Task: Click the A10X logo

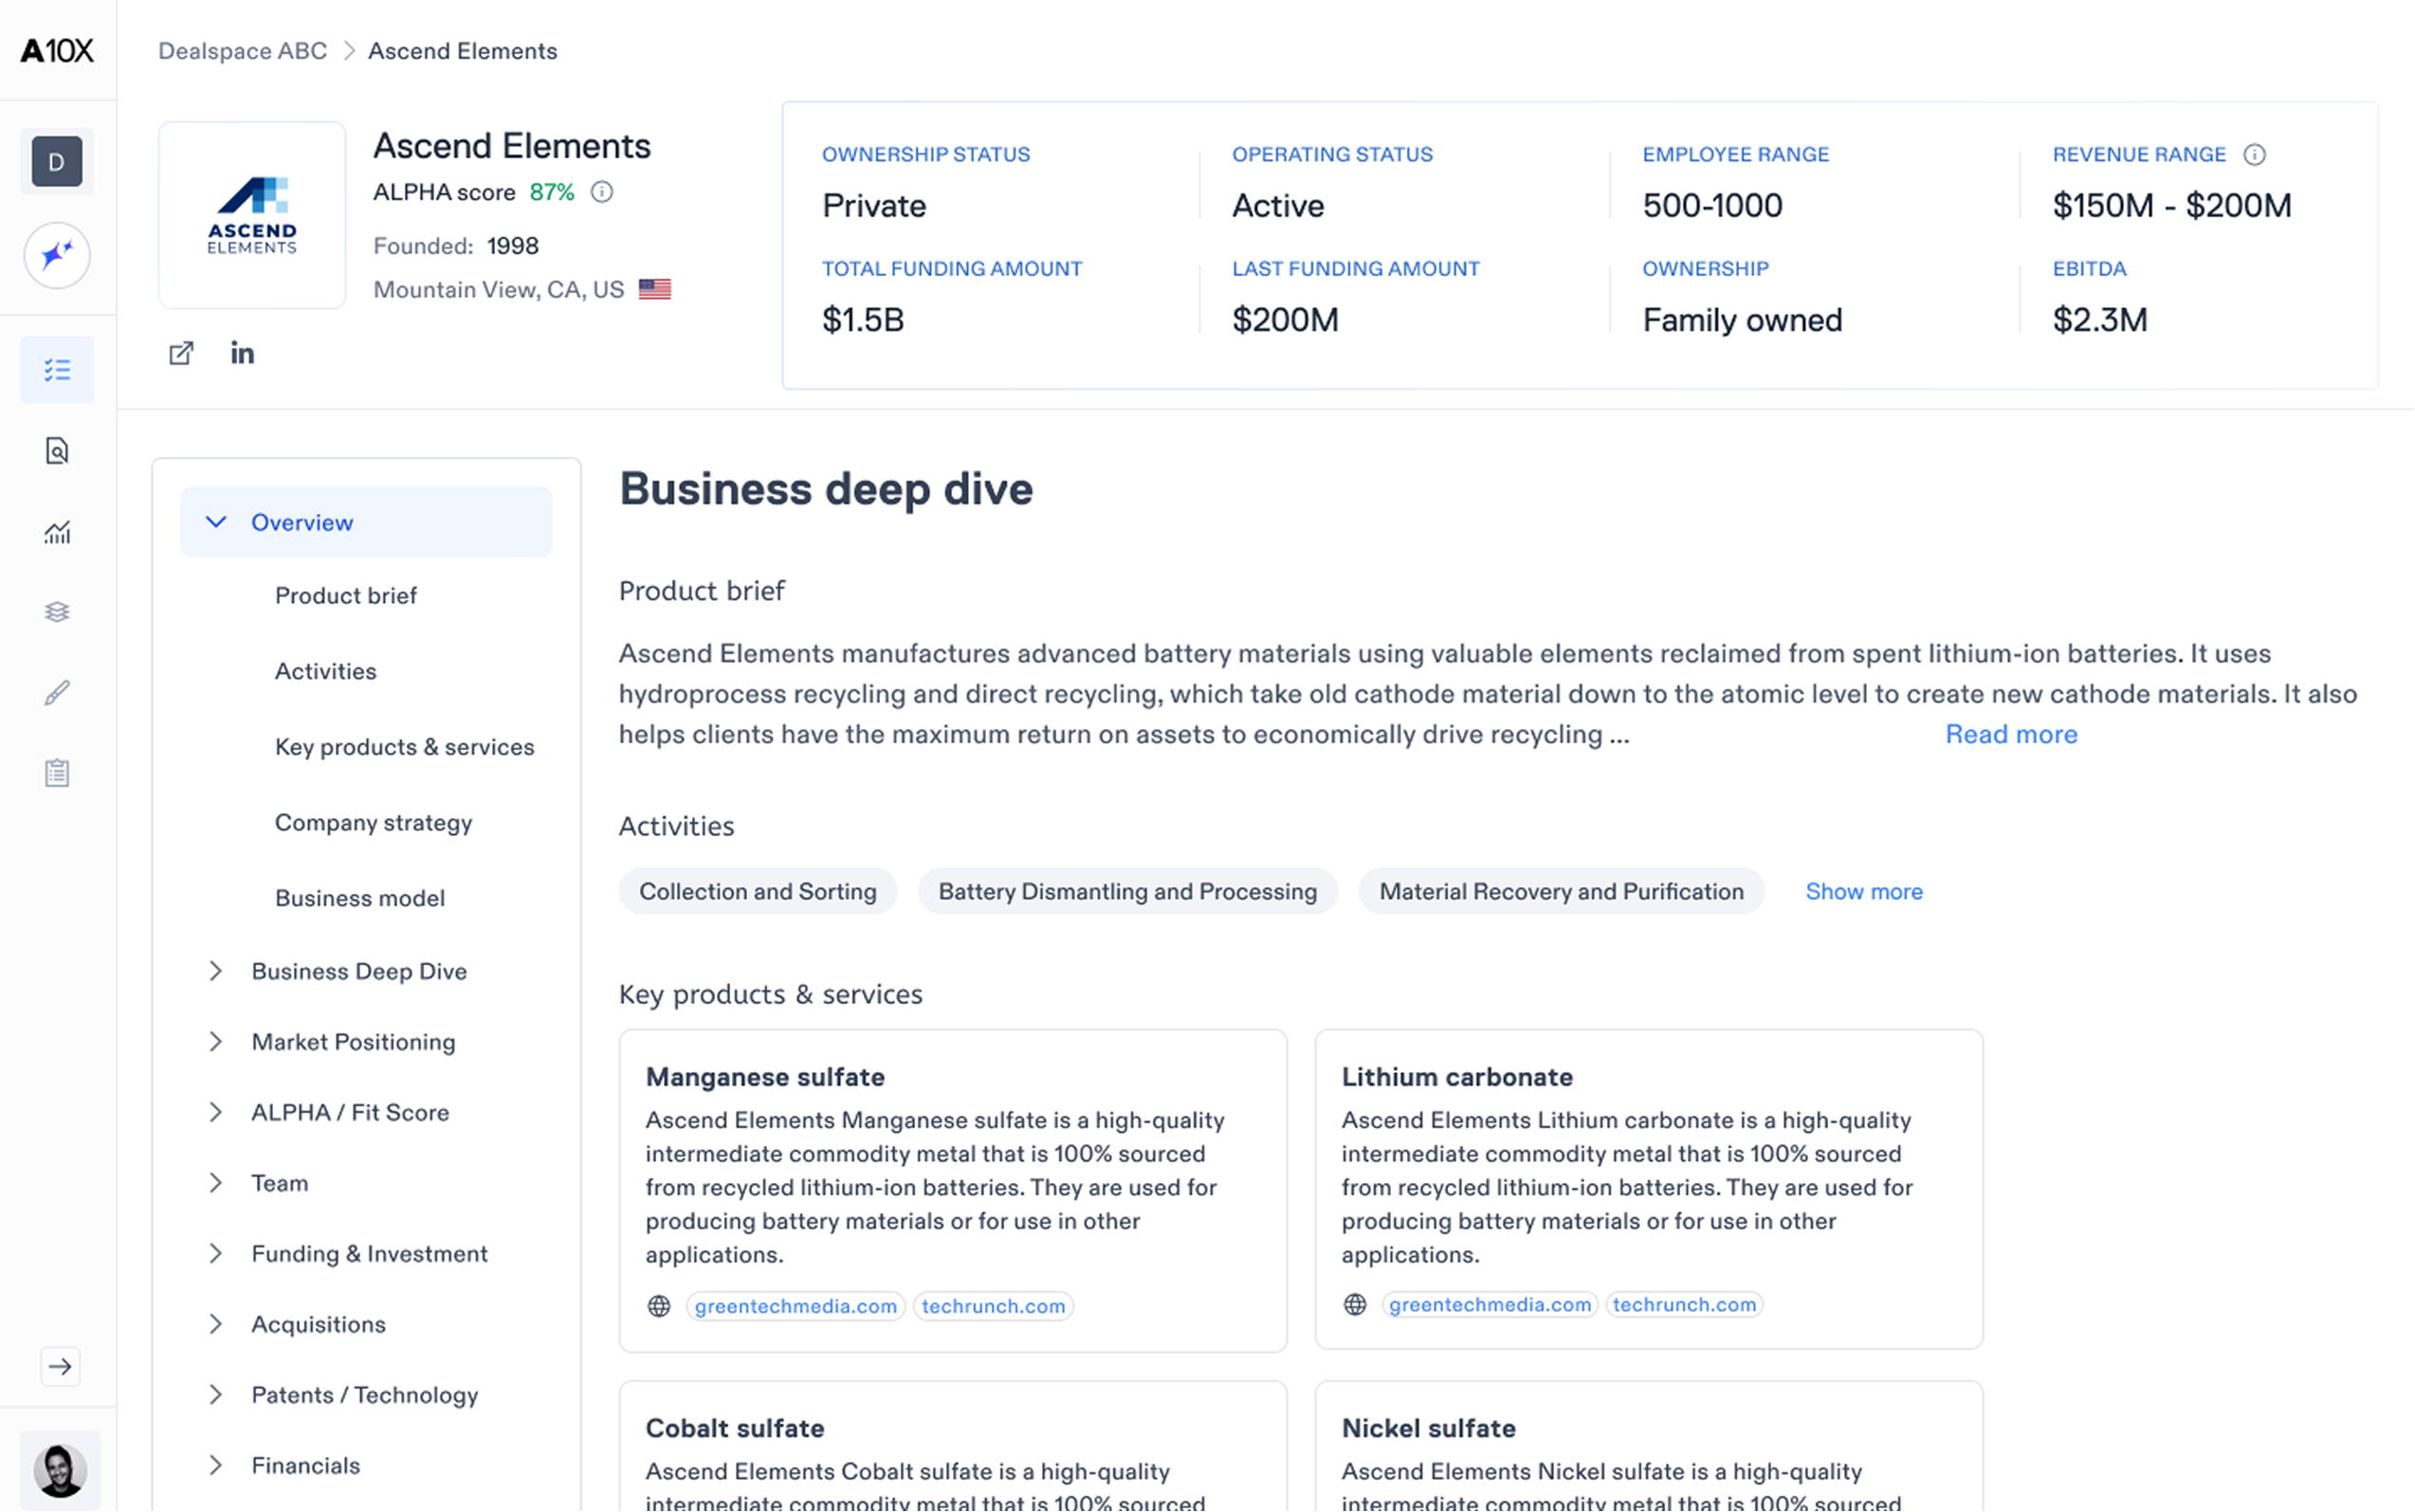Action: point(57,50)
